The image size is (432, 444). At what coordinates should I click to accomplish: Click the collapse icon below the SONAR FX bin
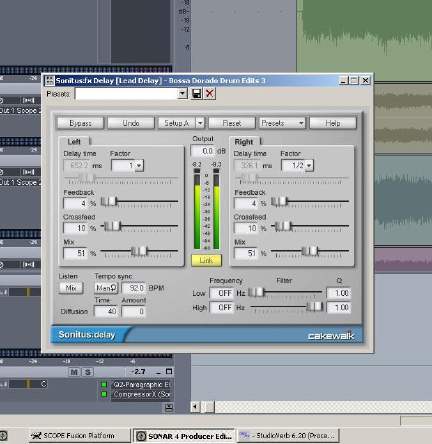169,407
